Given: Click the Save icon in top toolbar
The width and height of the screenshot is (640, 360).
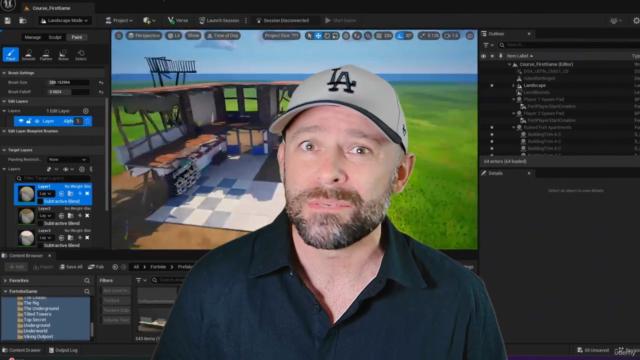Looking at the screenshot, I should (8, 20).
